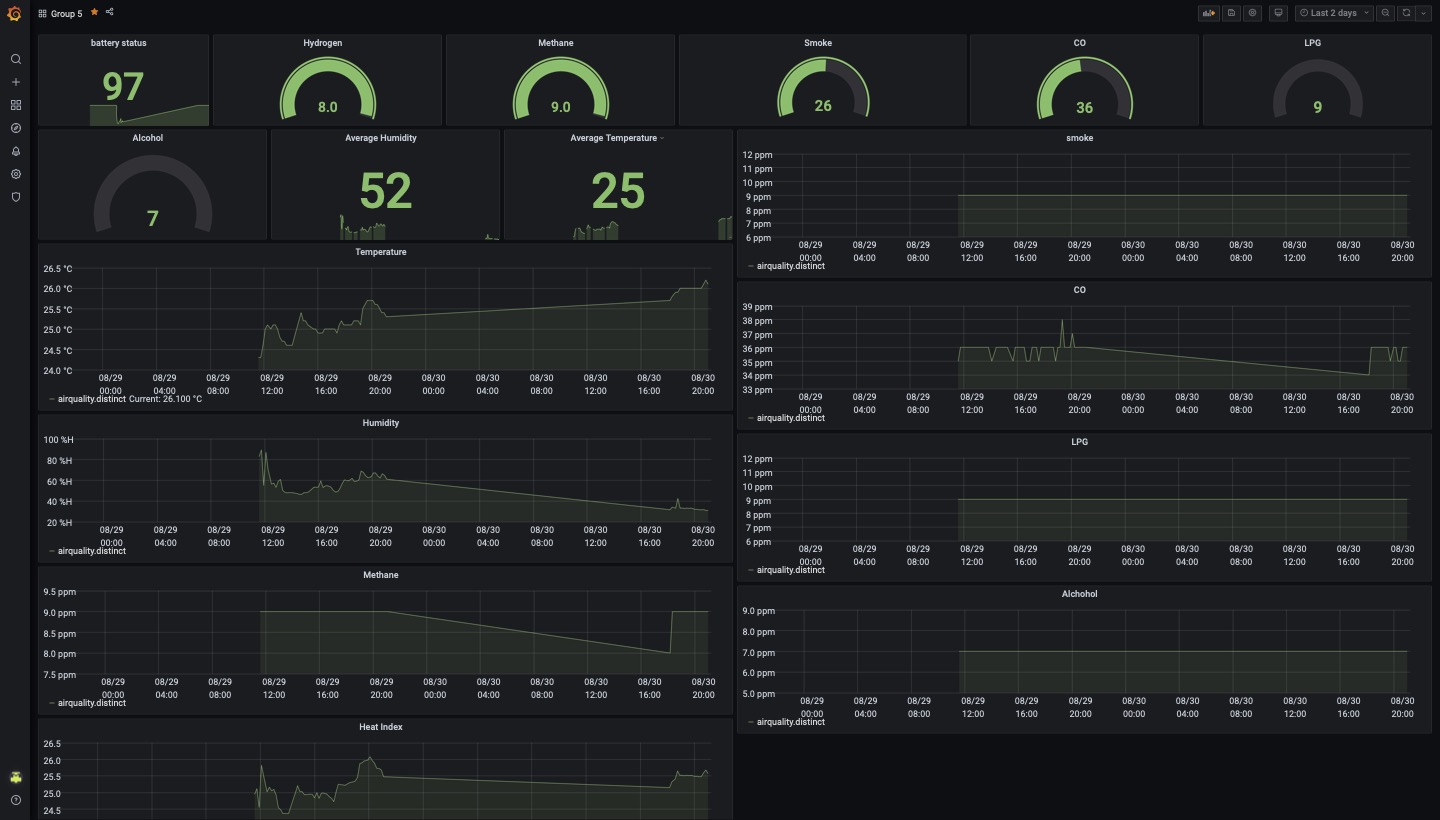Open the Temperature panel title menu

pos(380,252)
